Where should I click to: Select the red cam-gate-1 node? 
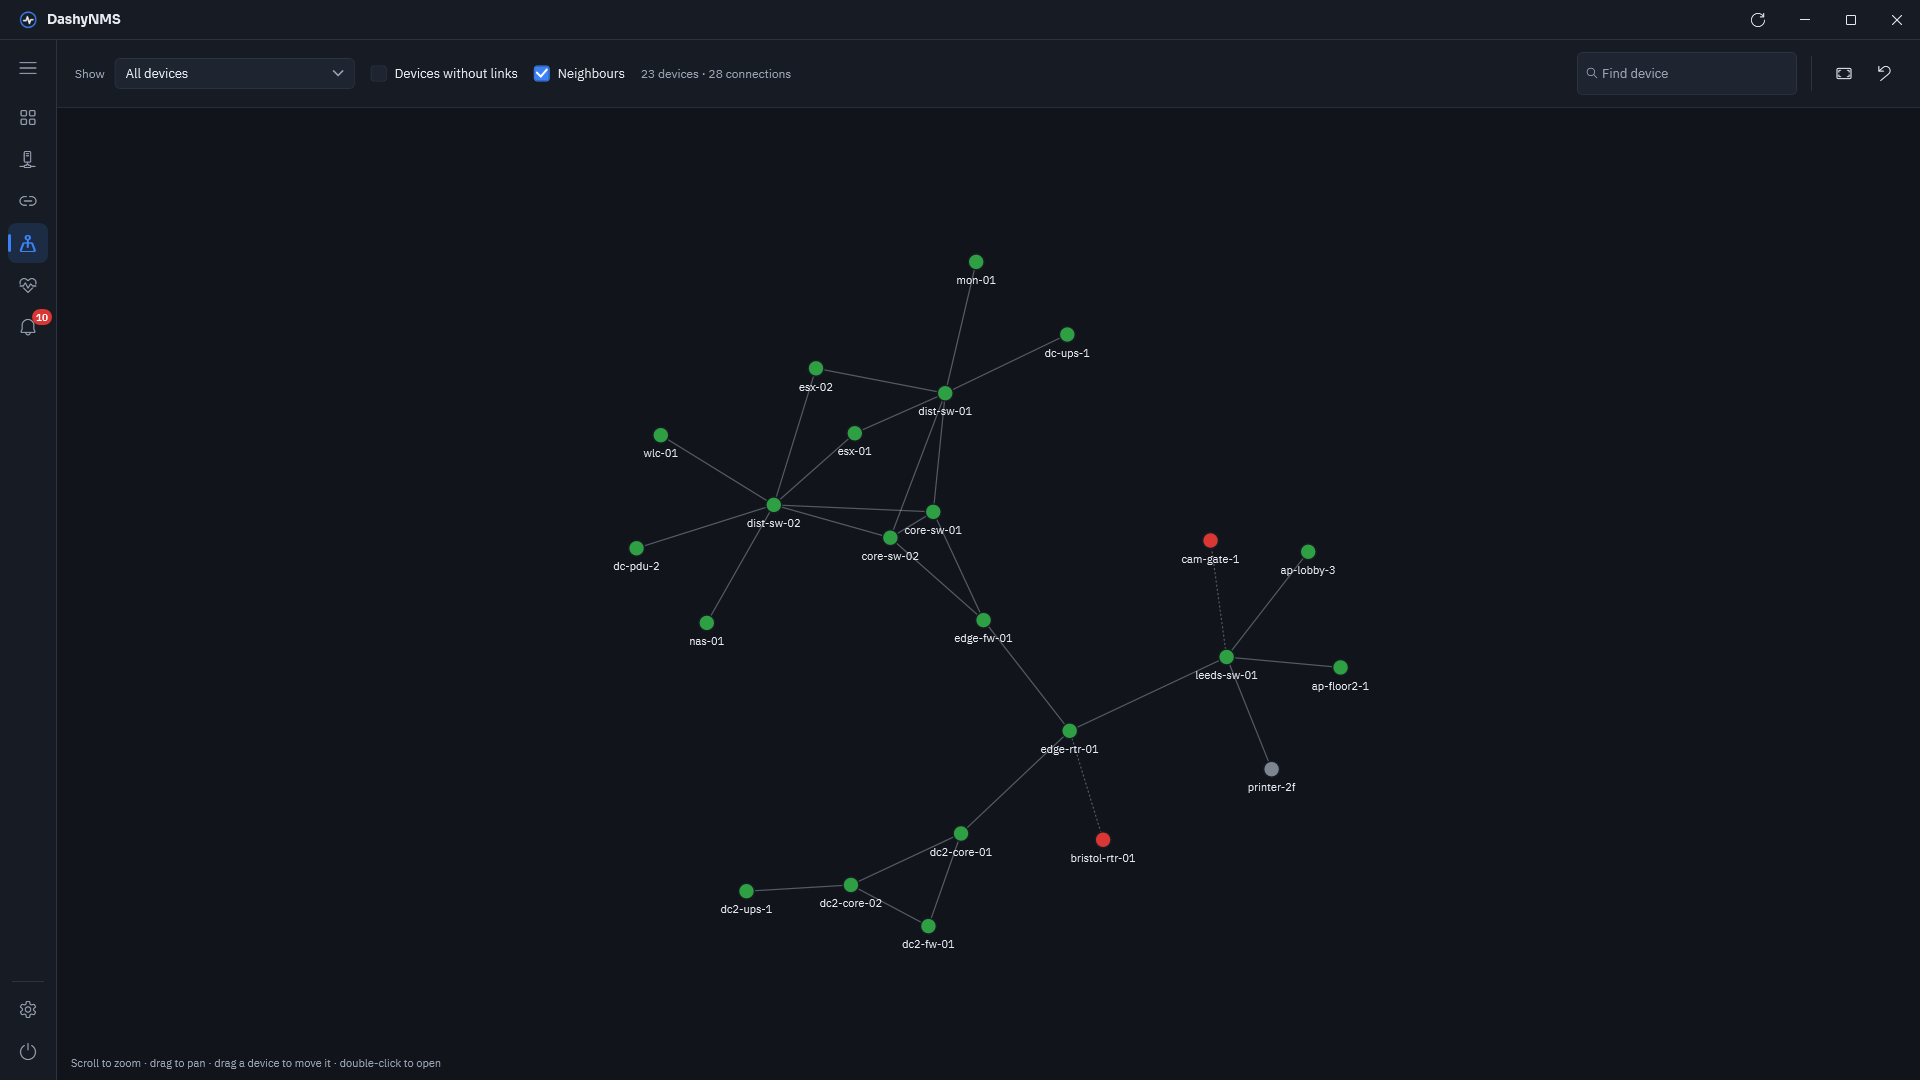pos(1210,541)
